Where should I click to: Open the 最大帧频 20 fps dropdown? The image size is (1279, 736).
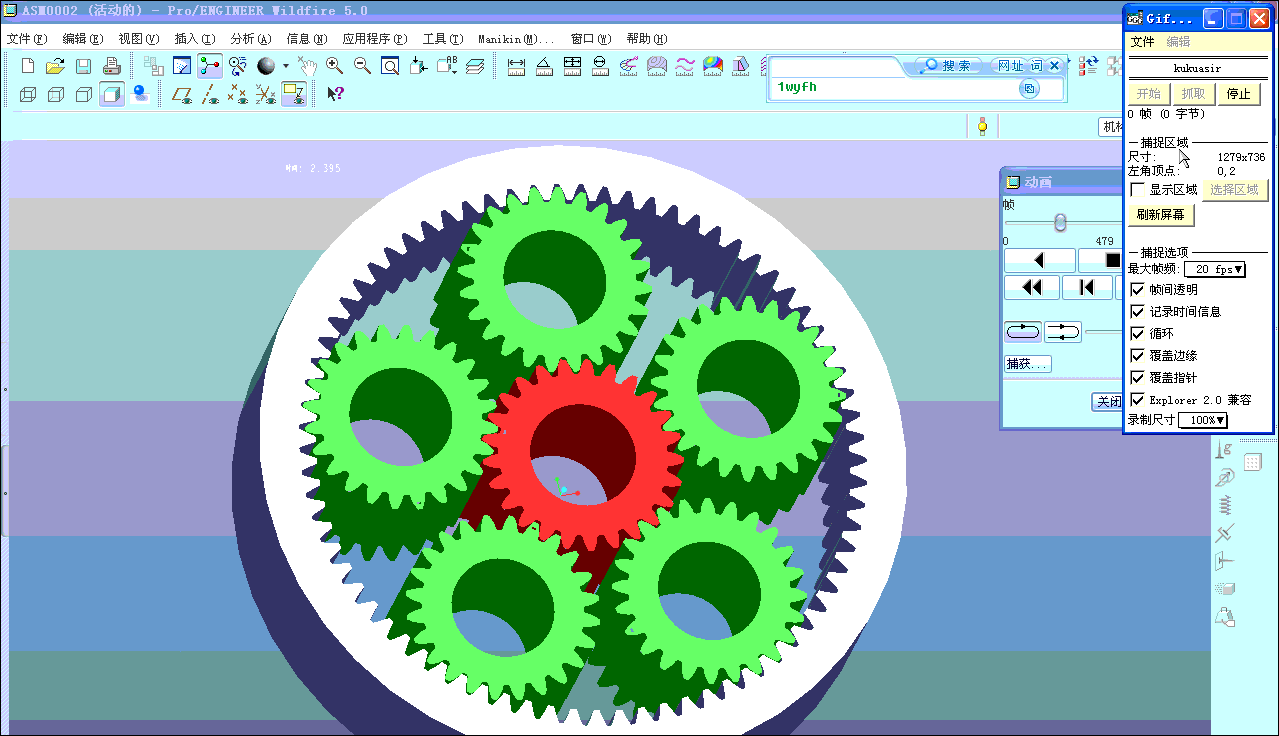(x=1214, y=270)
